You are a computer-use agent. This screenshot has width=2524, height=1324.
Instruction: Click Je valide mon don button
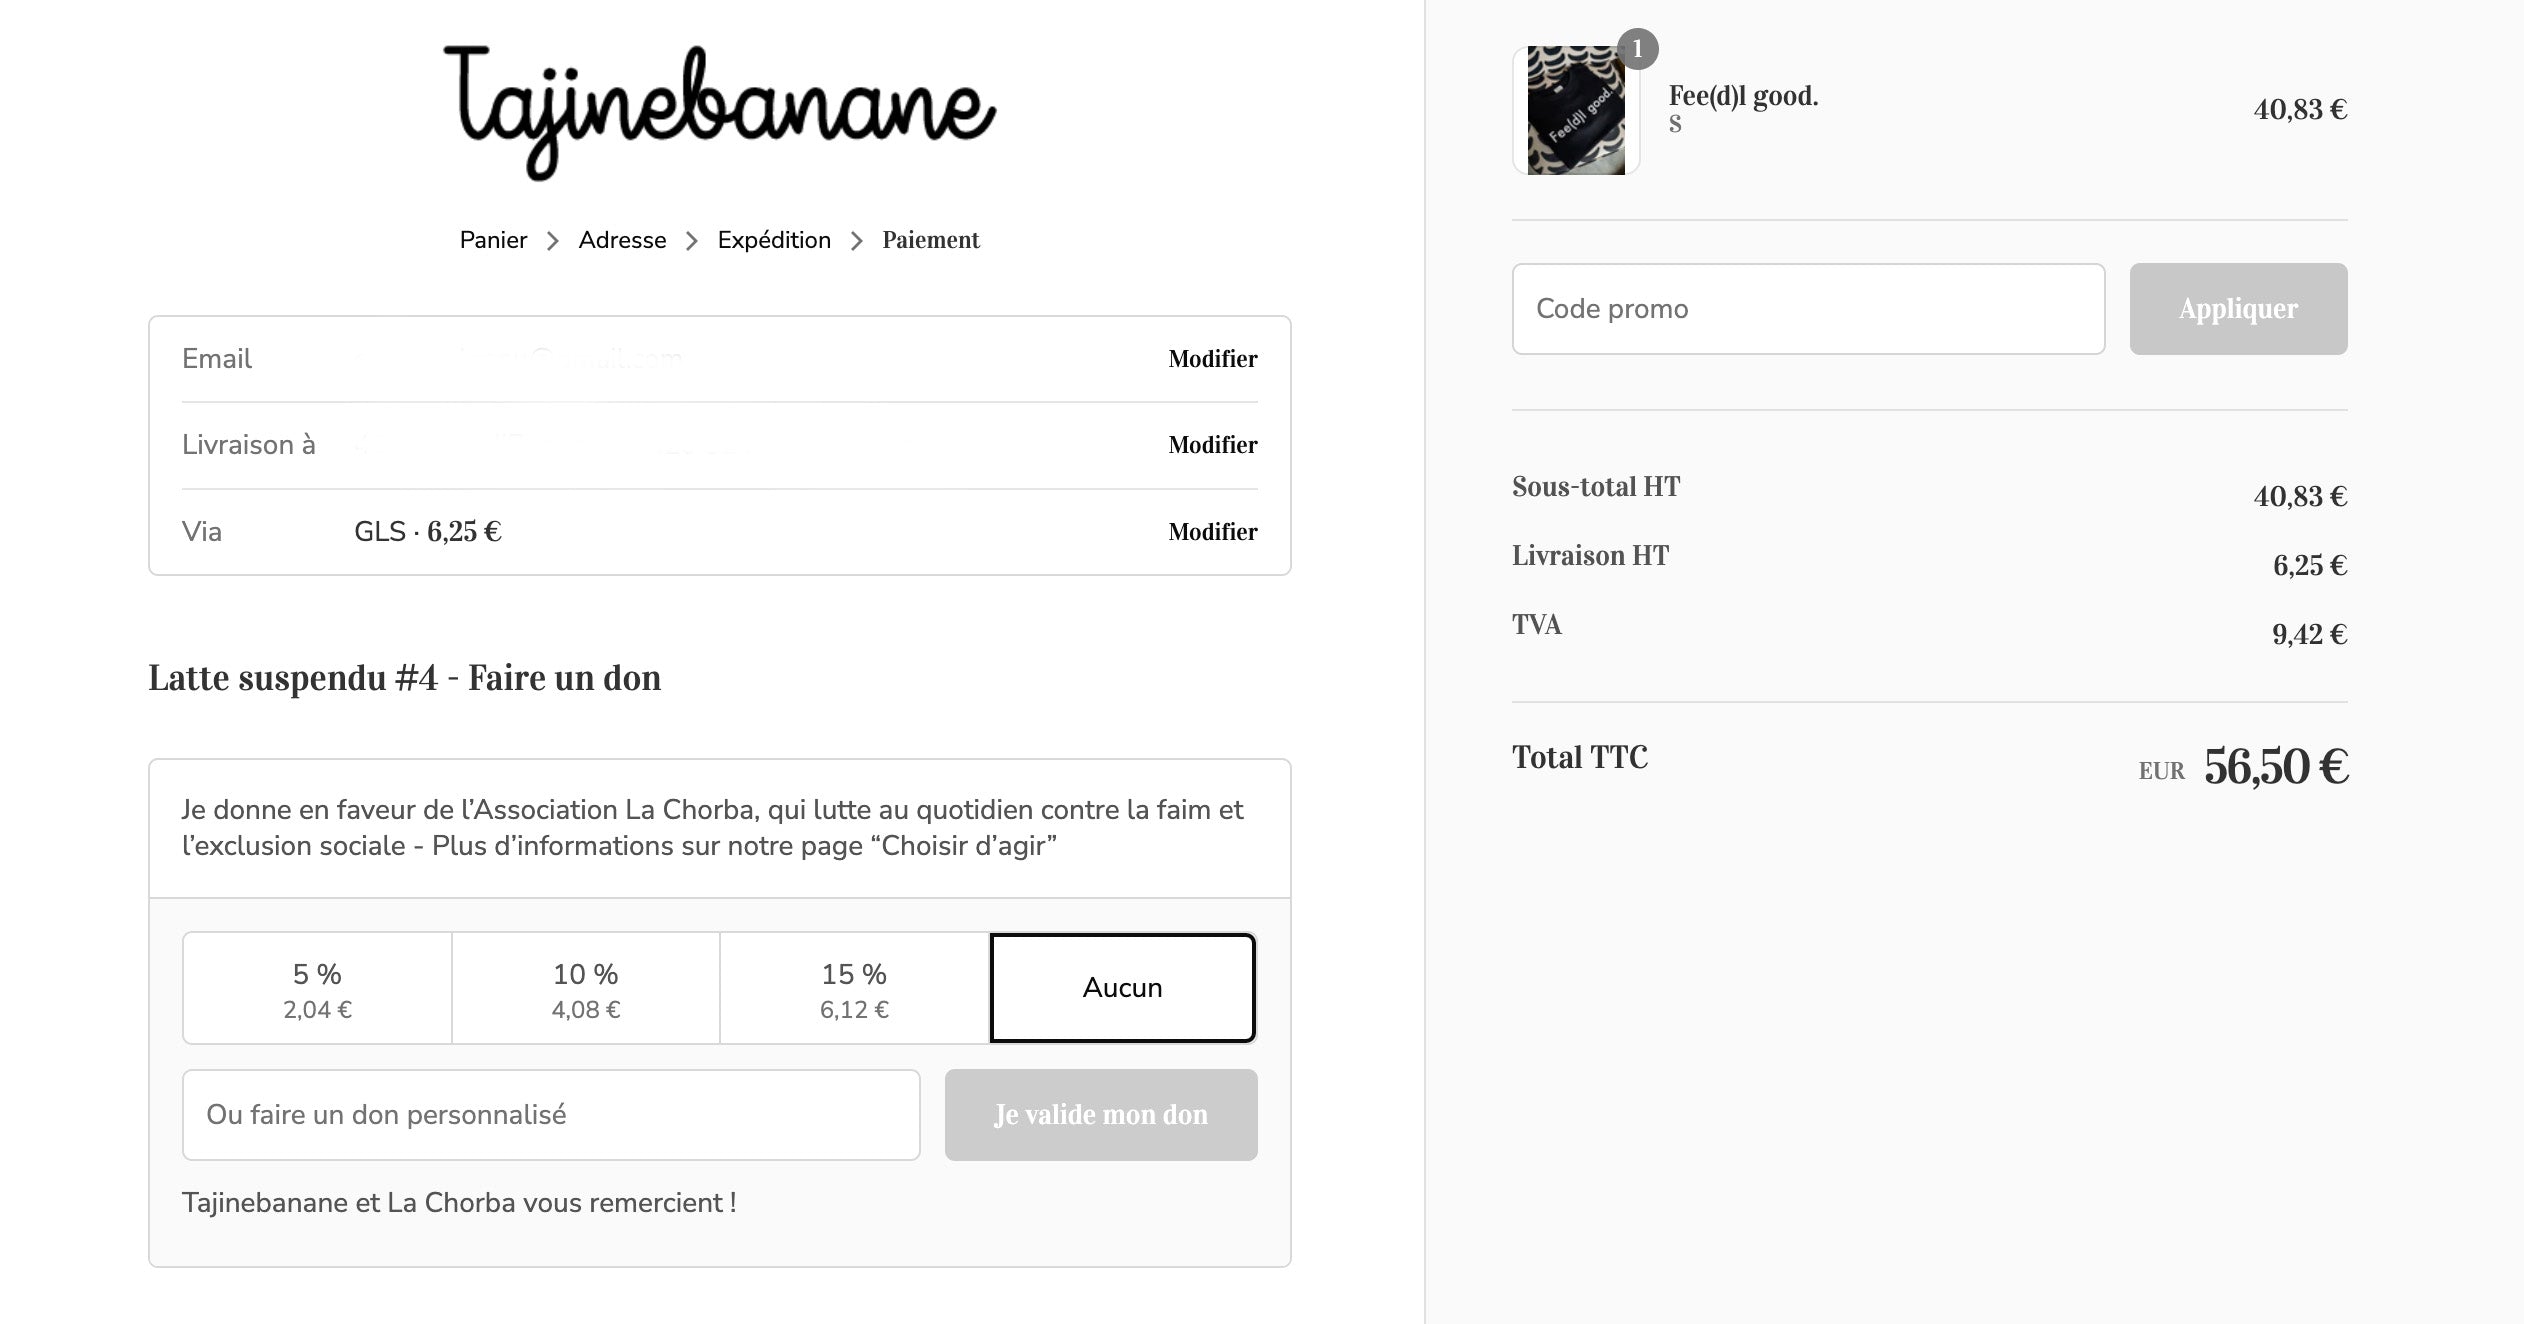(1098, 1112)
